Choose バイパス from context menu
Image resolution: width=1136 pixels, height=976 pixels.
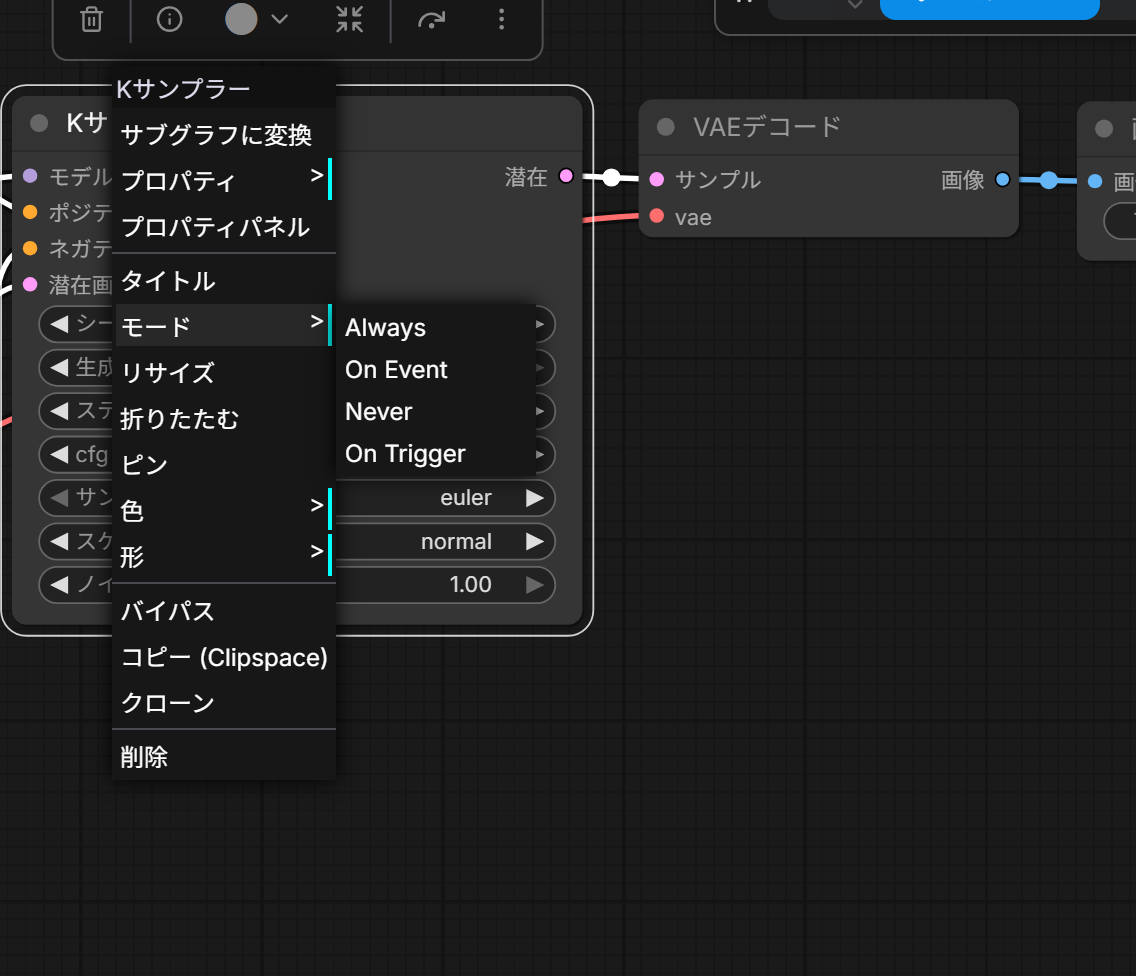[x=224, y=611]
